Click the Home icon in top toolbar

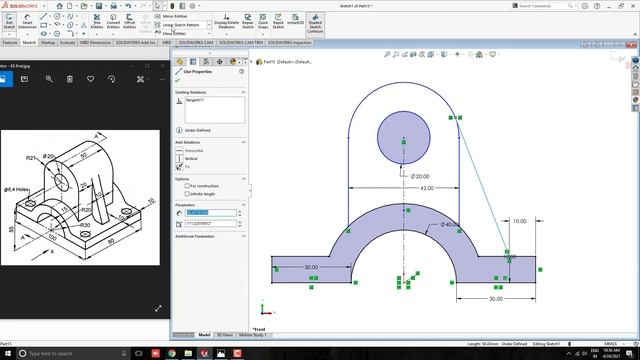click(x=60, y=6)
